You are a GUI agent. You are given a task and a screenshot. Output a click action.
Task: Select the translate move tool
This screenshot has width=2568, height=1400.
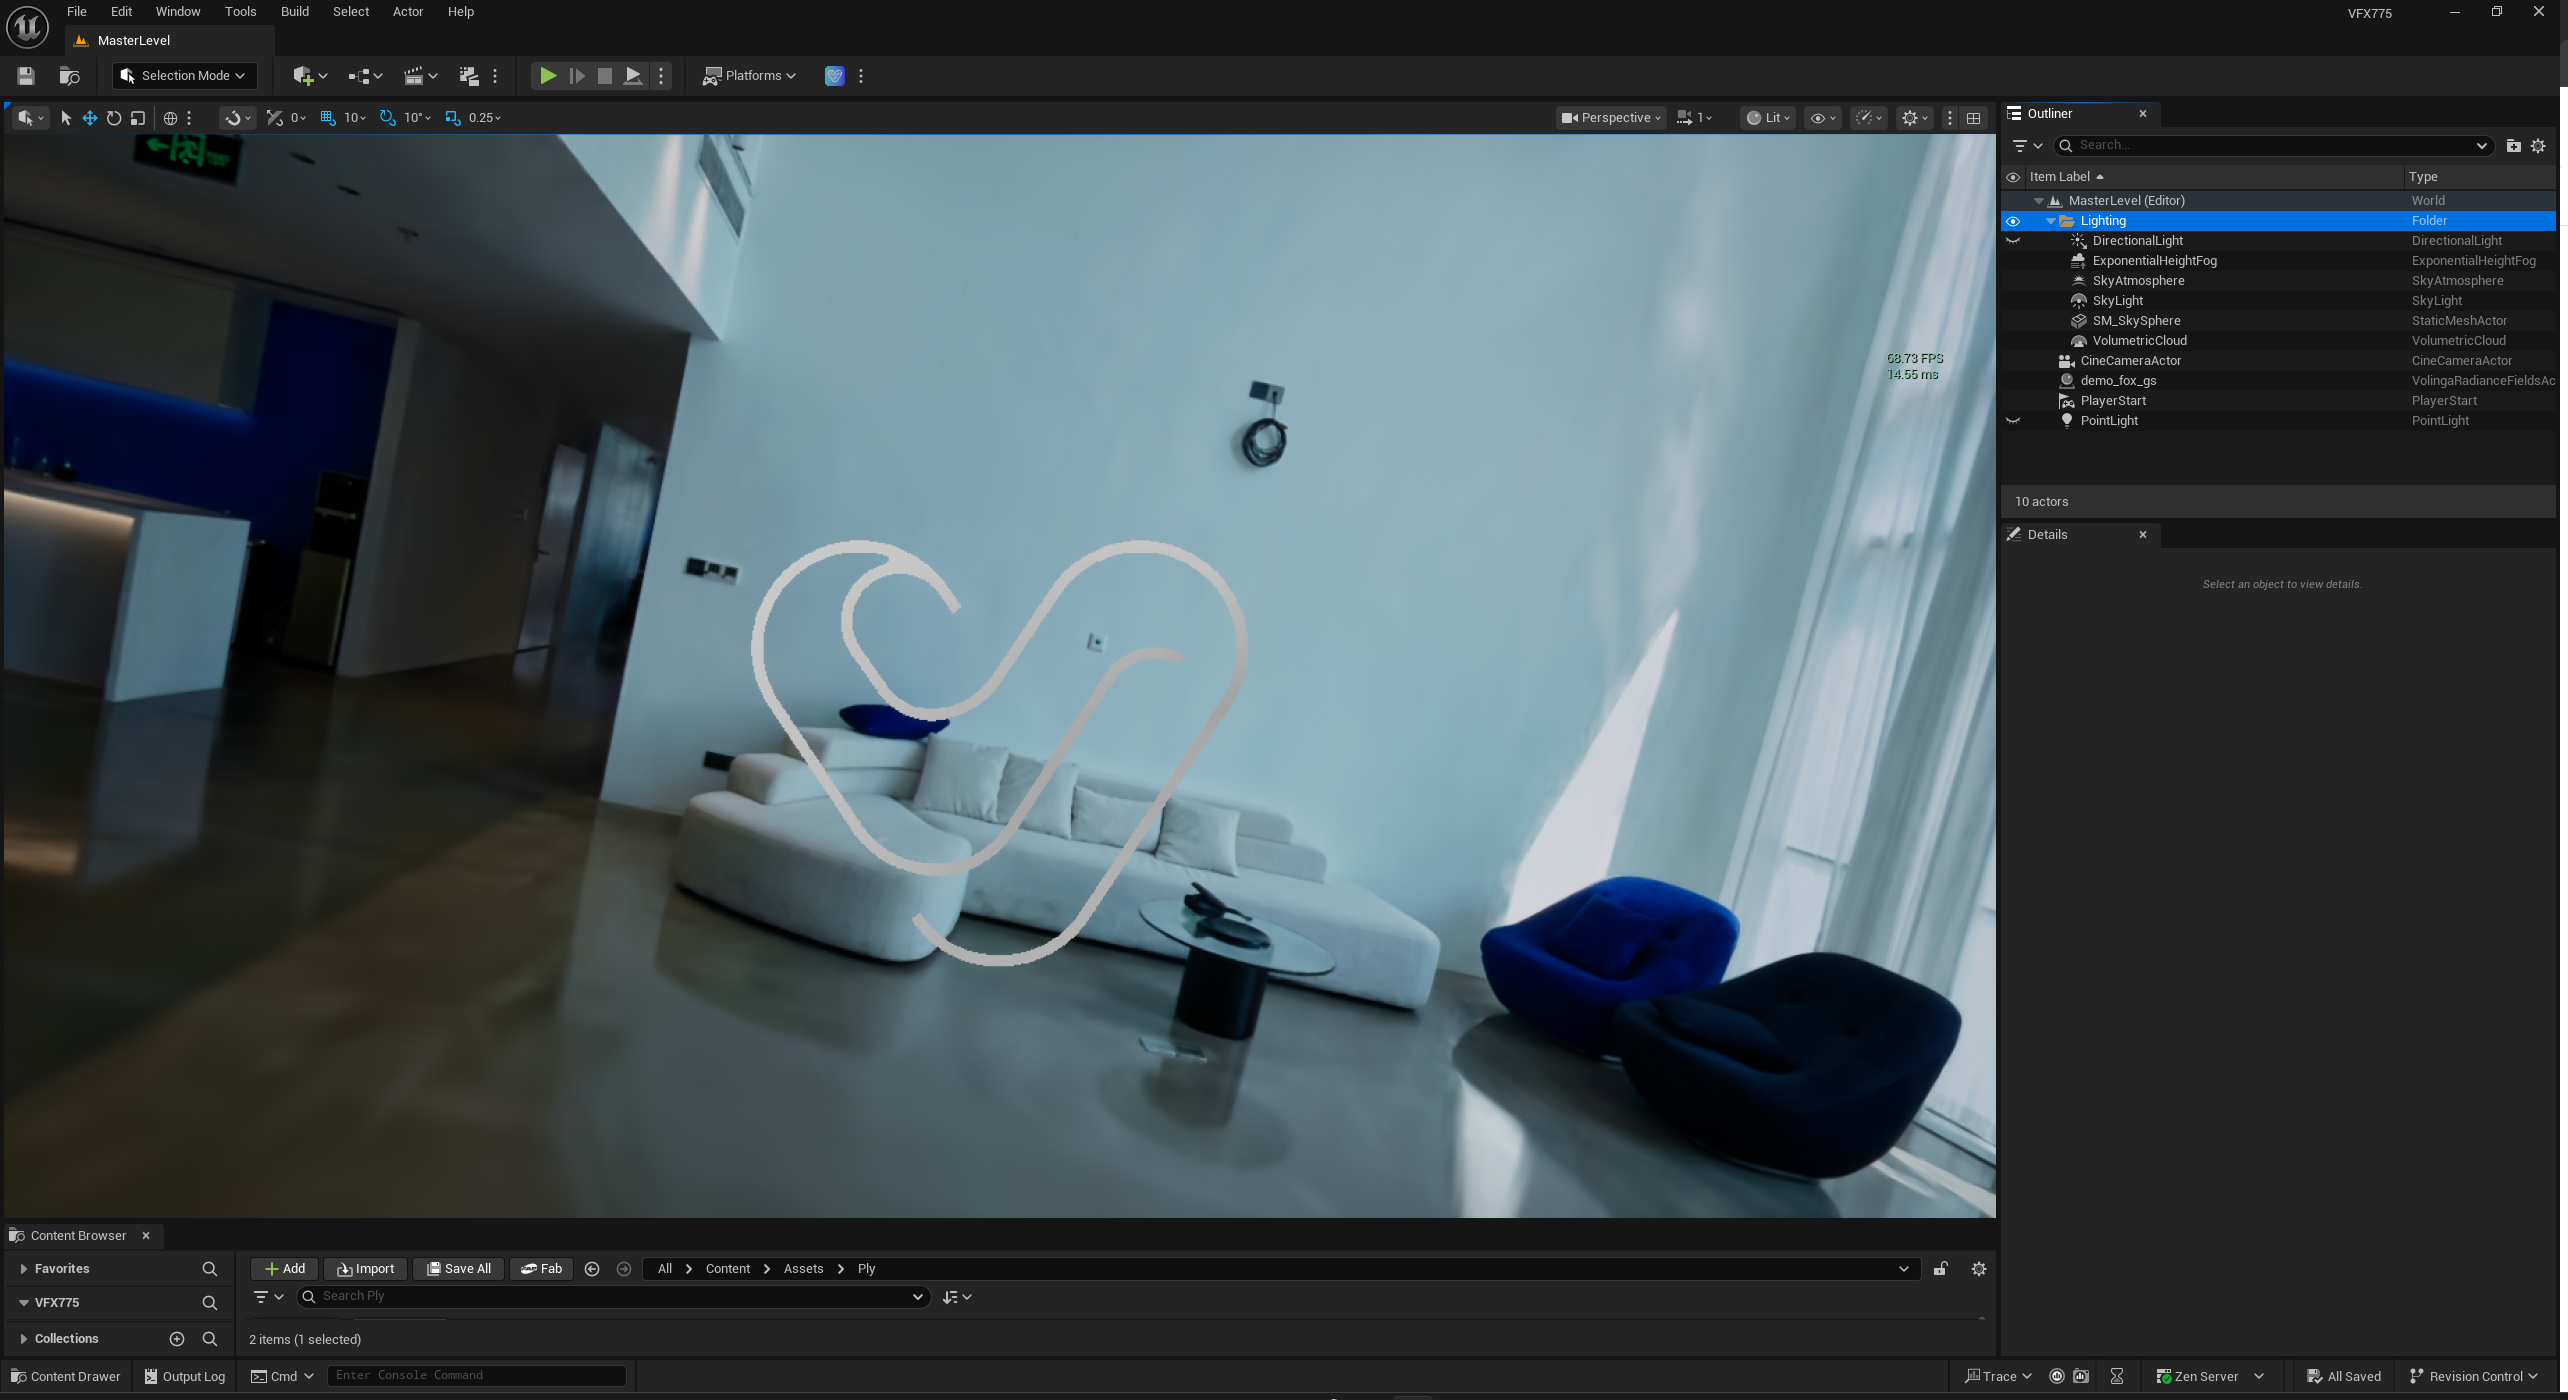click(90, 118)
